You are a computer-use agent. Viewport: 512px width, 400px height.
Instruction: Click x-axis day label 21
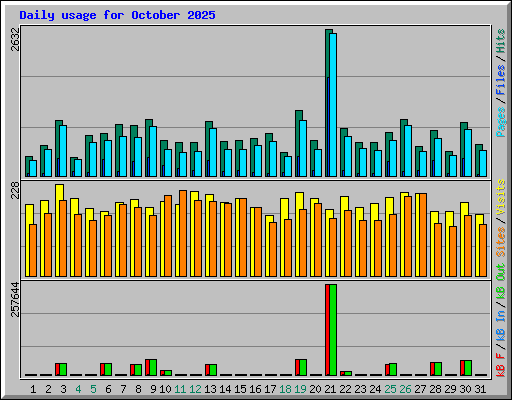tap(330, 389)
